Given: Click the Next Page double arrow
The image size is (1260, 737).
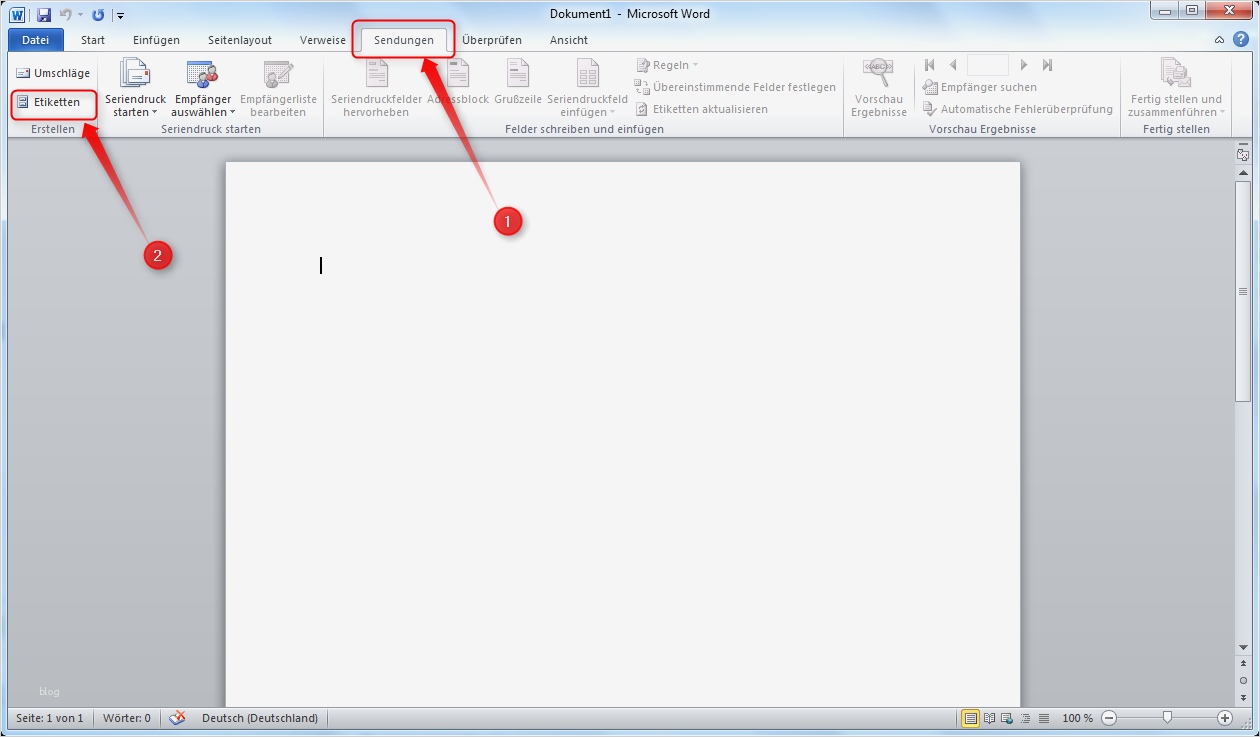Looking at the screenshot, I should (x=1243, y=697).
